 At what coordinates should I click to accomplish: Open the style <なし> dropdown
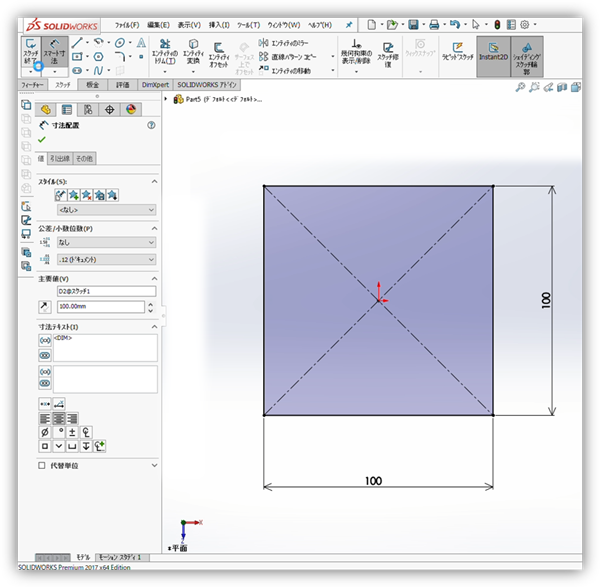pyautogui.click(x=106, y=210)
